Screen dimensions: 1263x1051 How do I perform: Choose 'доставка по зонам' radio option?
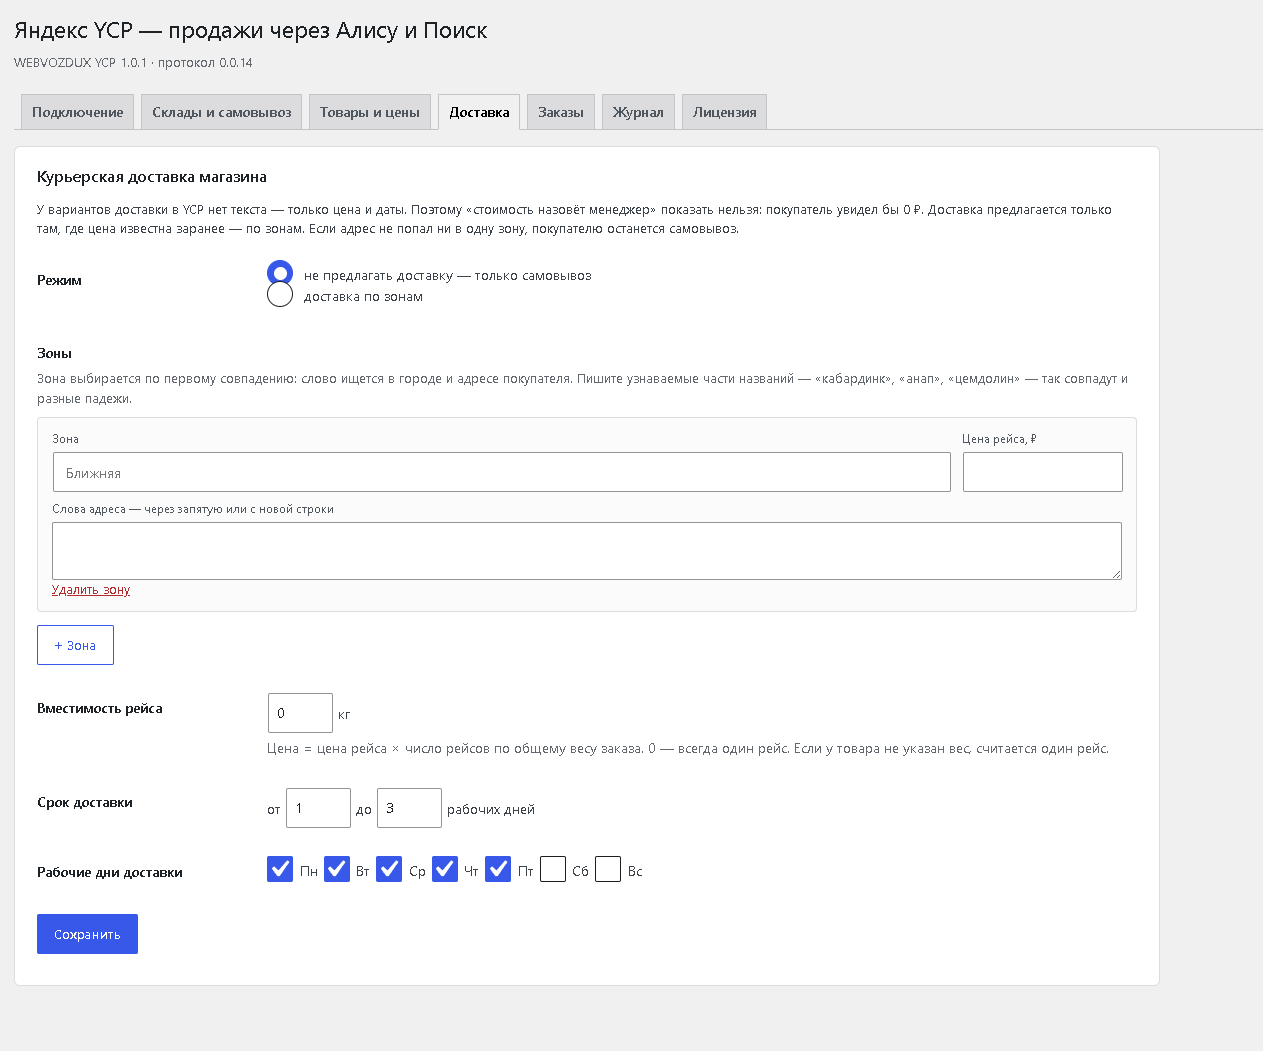click(280, 295)
